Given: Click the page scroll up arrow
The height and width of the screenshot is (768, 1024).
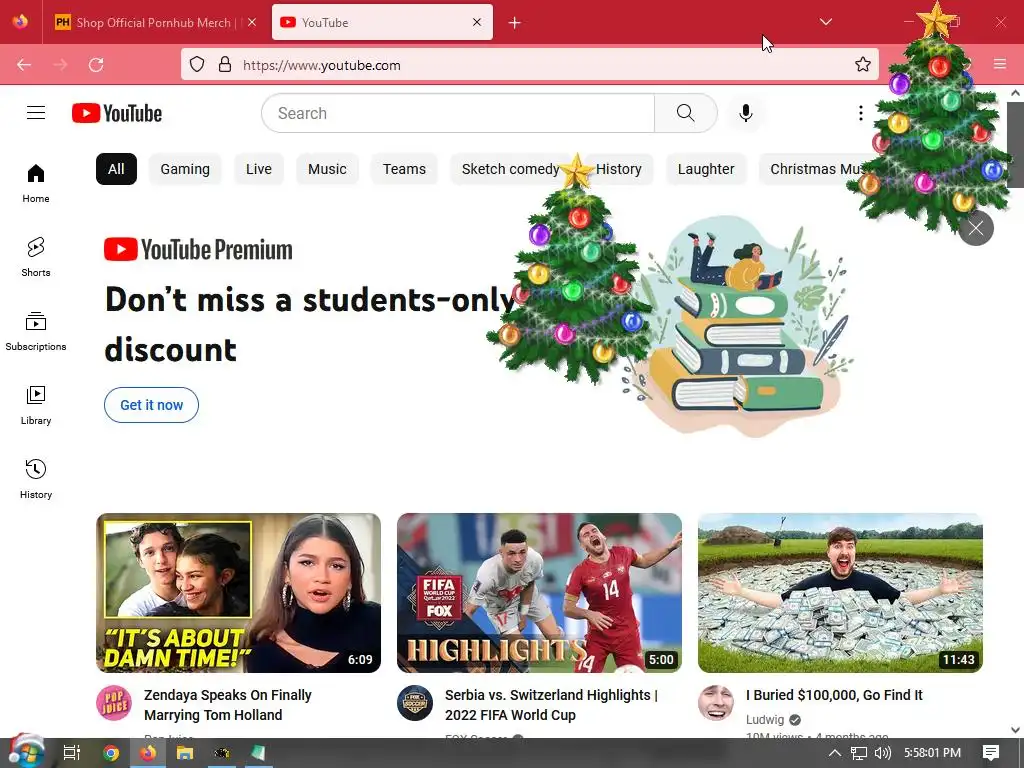Looking at the screenshot, I should pos(1016,93).
